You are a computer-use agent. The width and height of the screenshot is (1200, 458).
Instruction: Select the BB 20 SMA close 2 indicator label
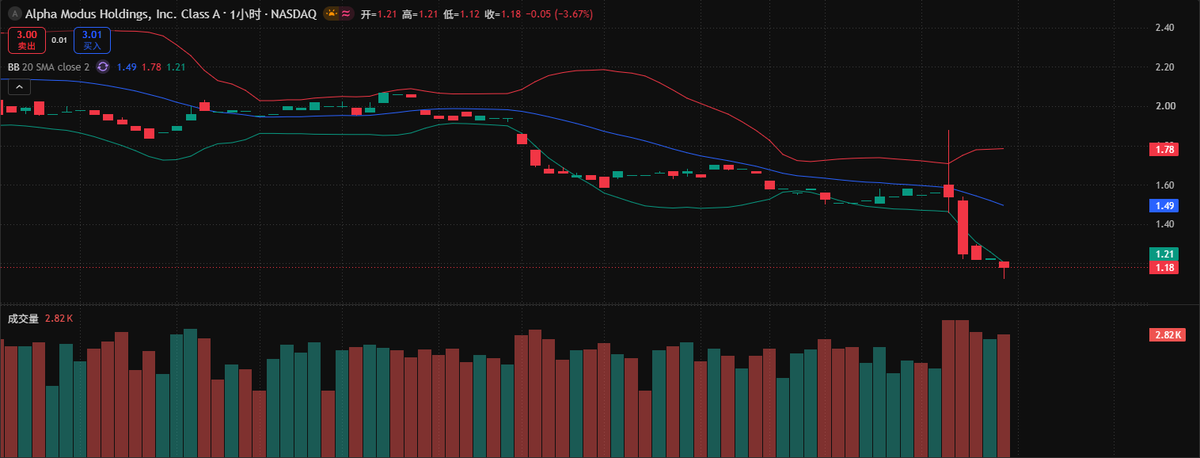click(x=49, y=67)
